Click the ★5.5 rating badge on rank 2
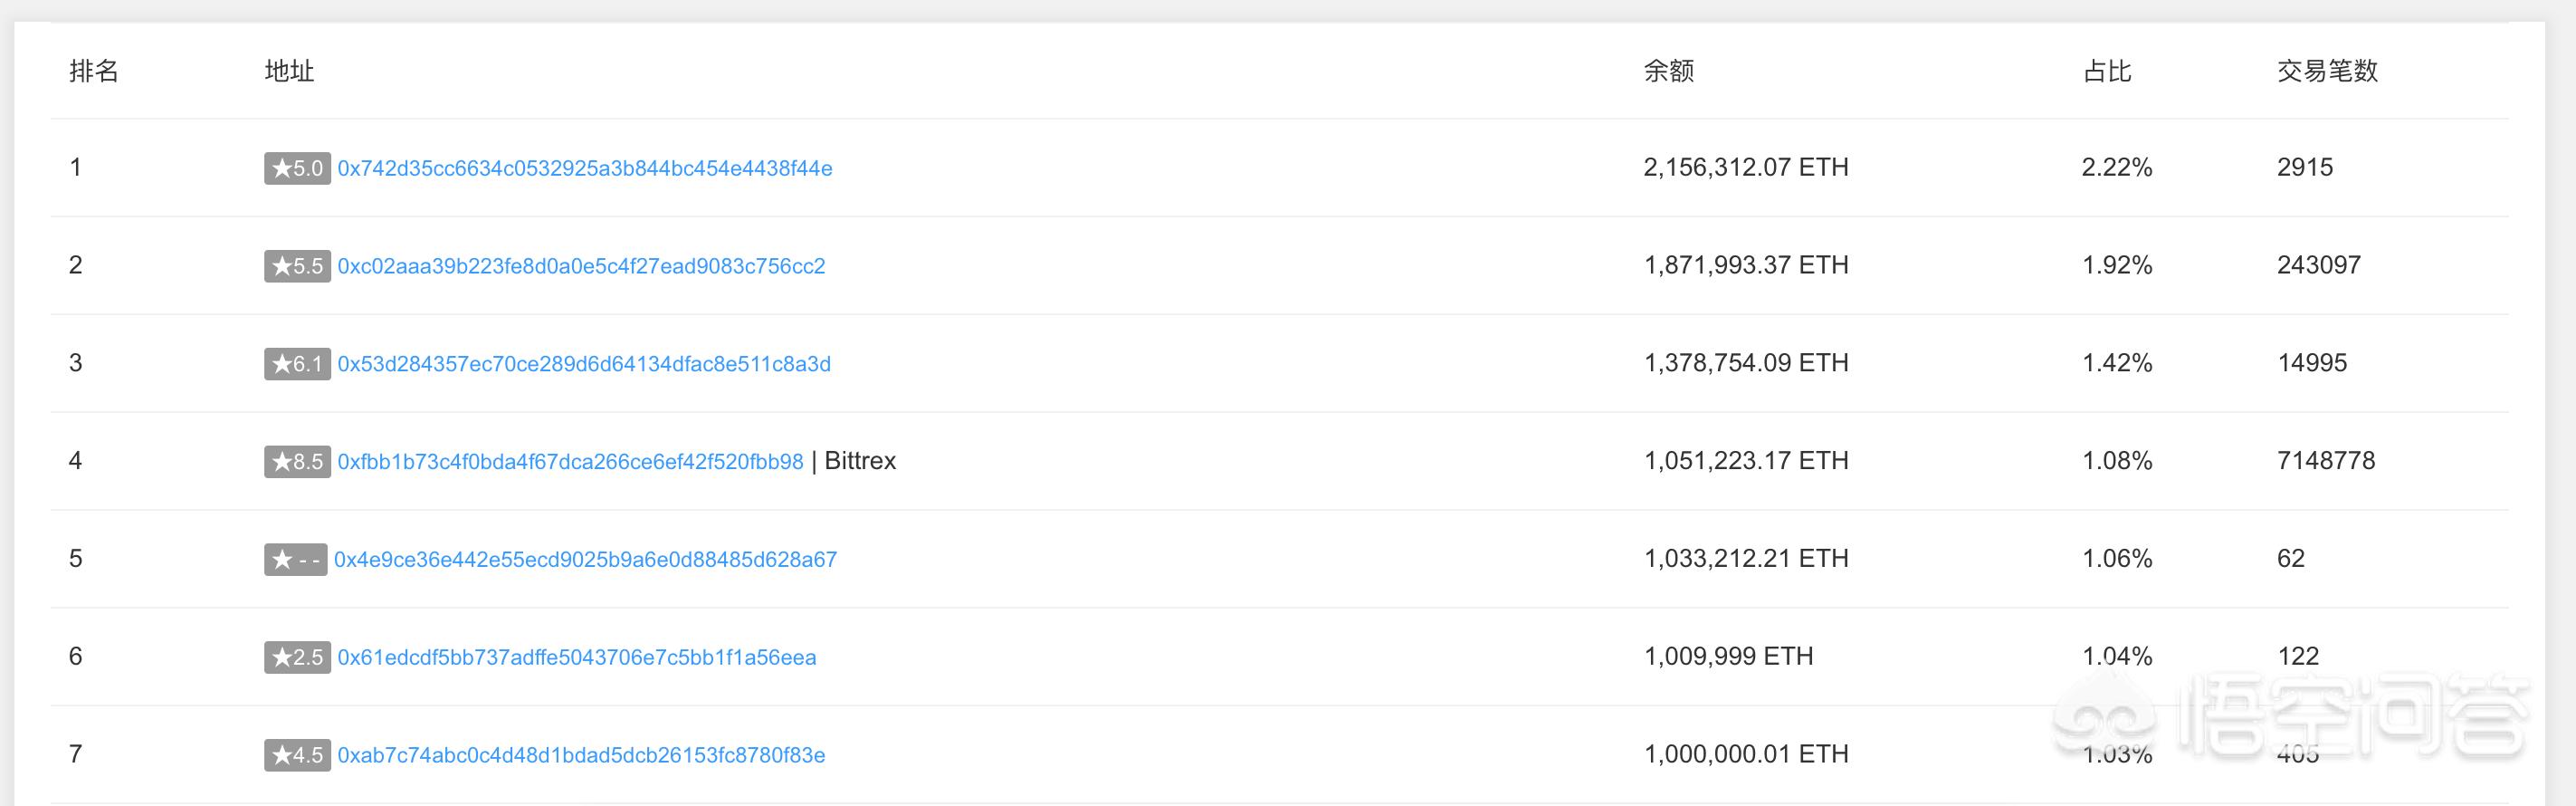The height and width of the screenshot is (806, 2576). 297,265
